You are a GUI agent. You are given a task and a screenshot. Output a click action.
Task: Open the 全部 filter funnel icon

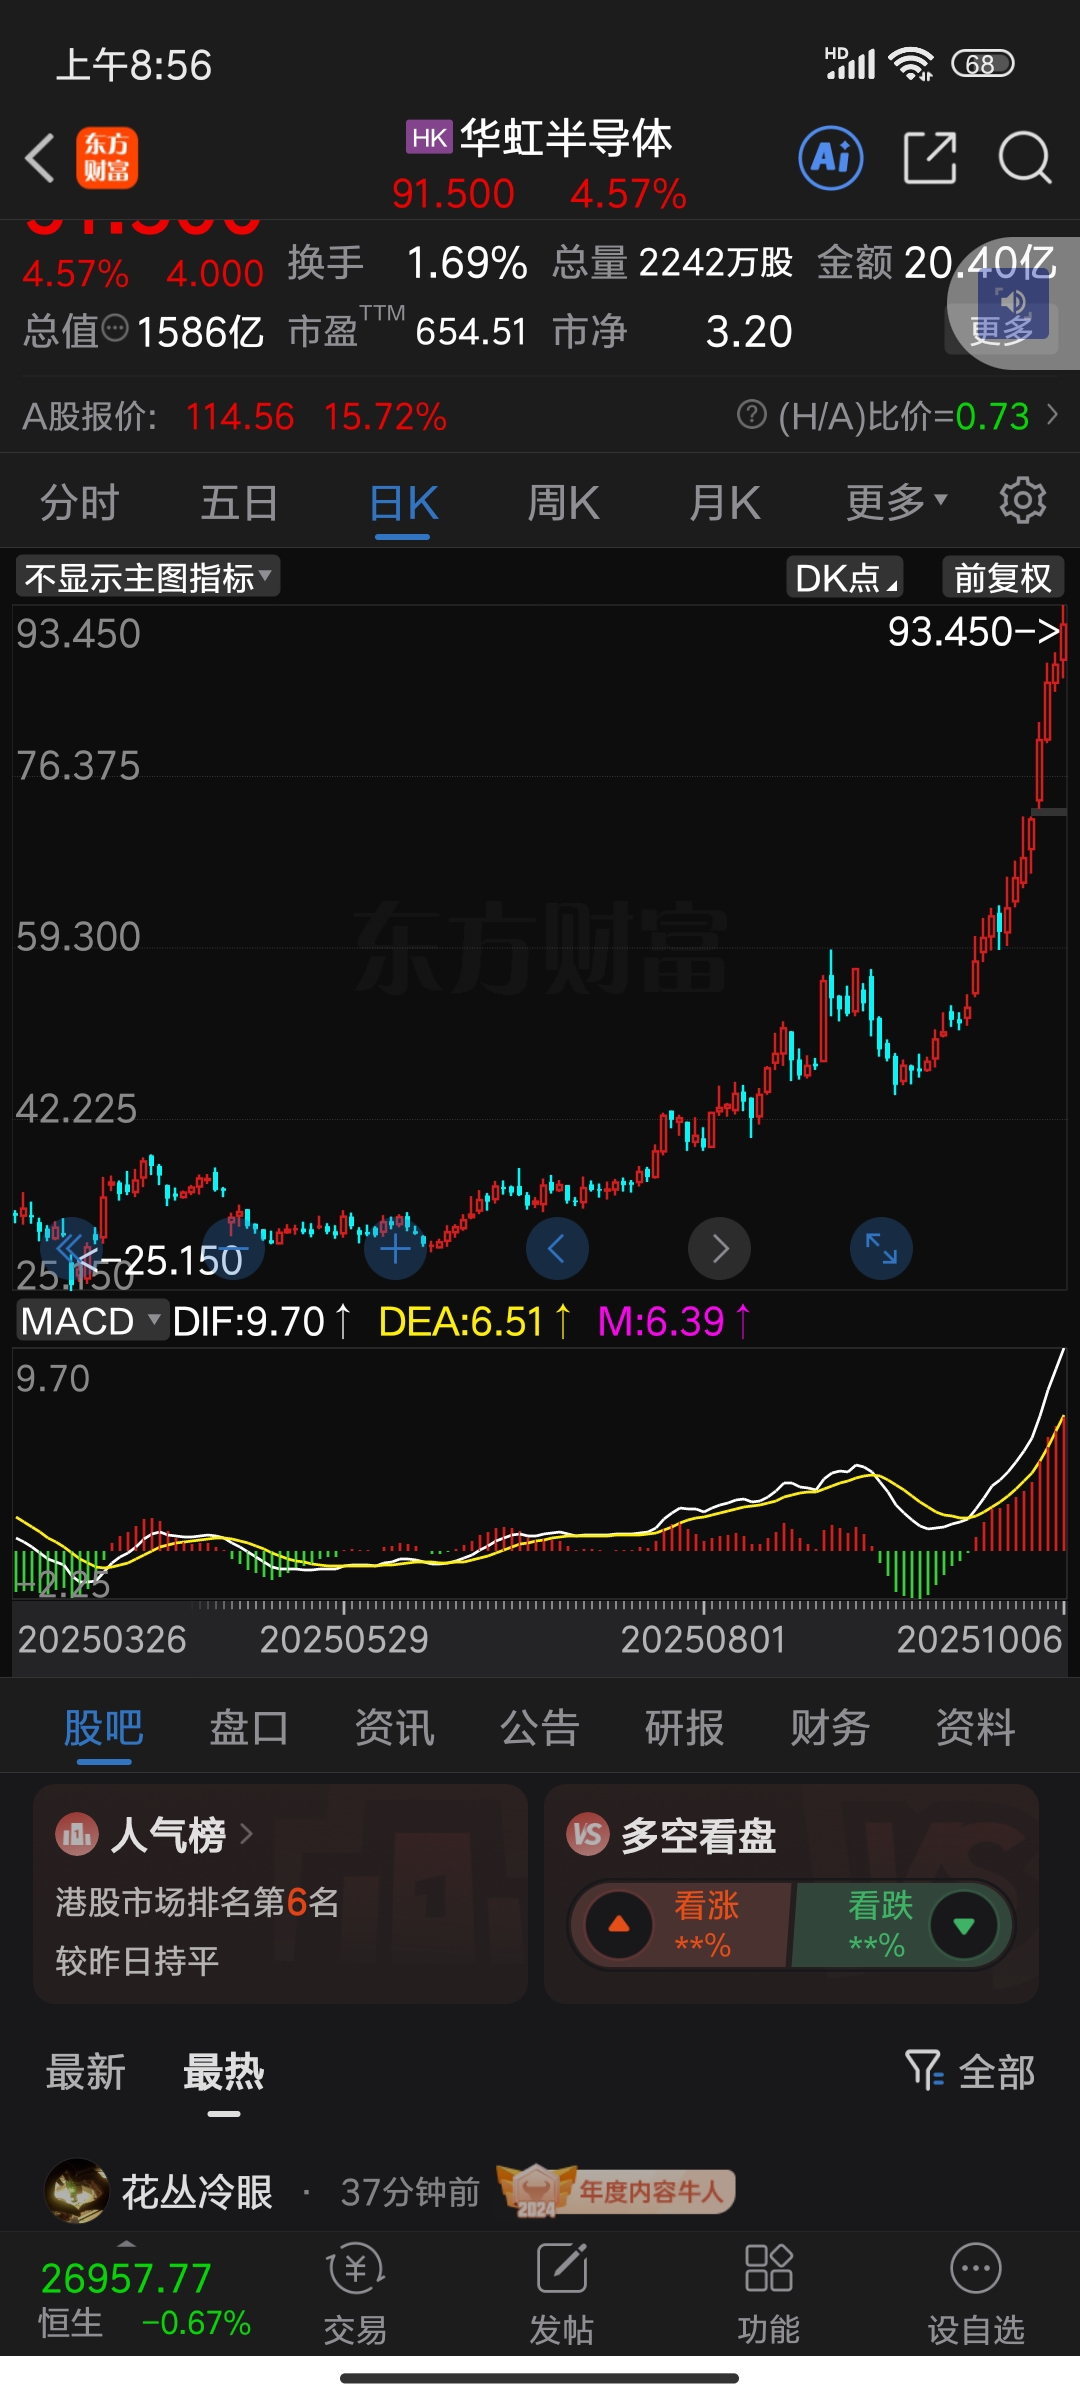click(924, 2070)
